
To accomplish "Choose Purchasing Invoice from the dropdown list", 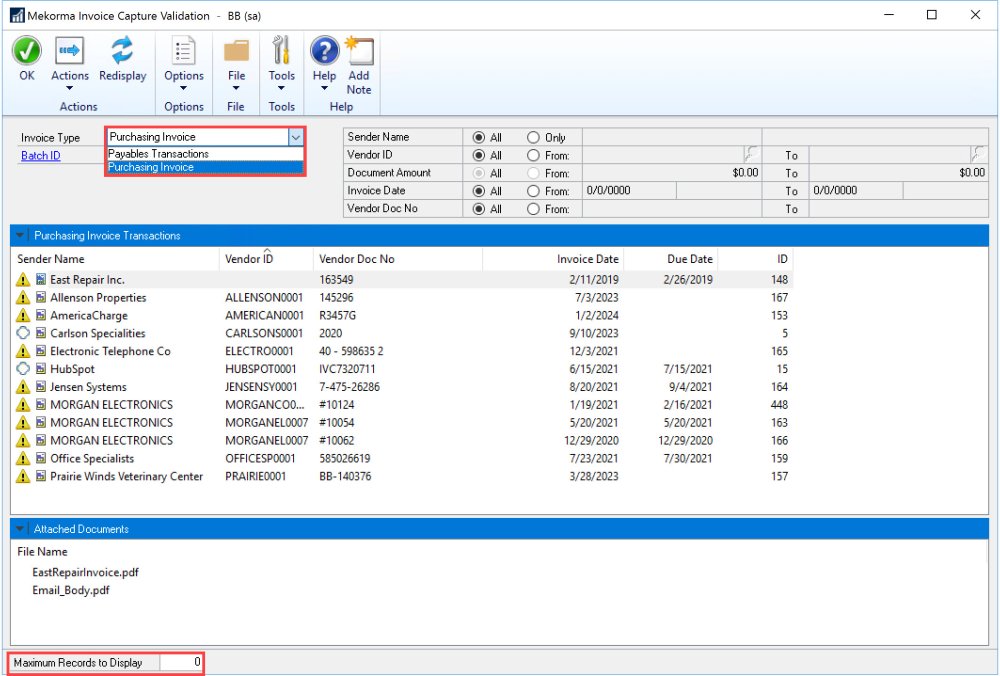I will tap(152, 167).
